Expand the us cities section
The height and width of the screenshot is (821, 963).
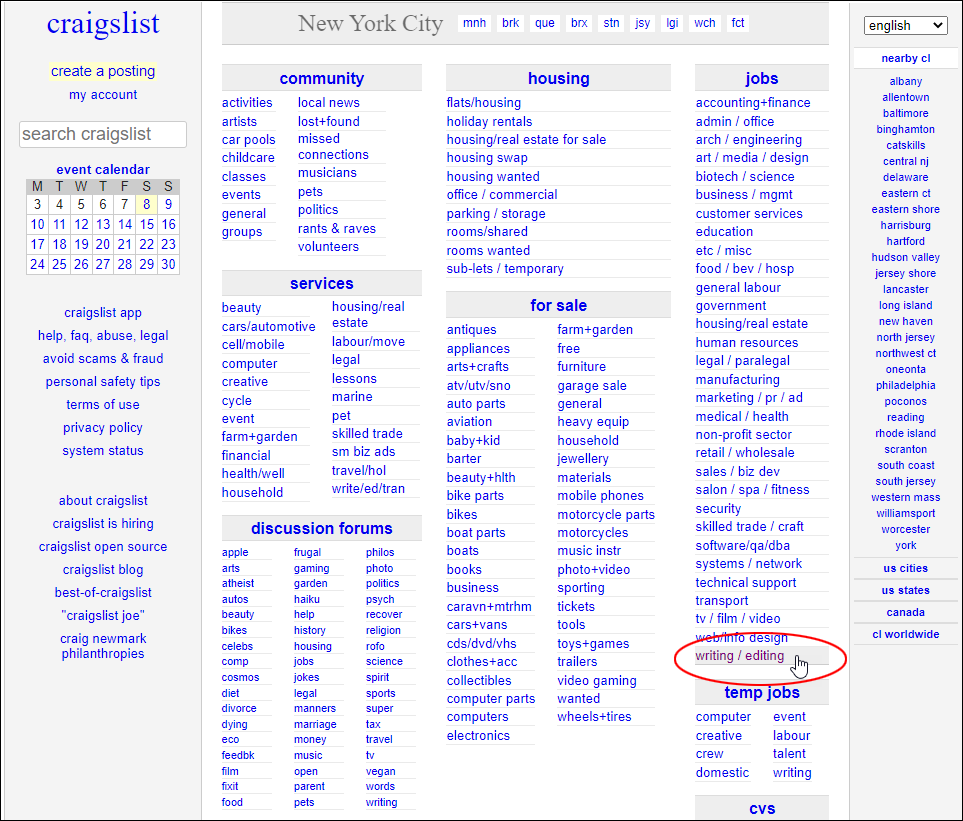point(905,568)
